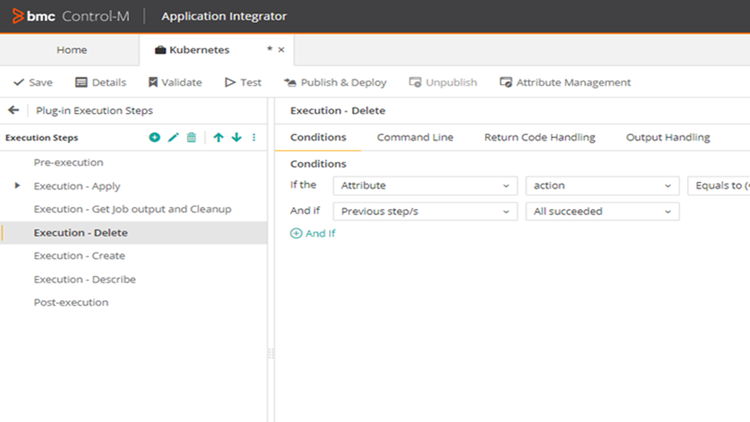Viewport: 750px width, 422px height.
Task: Click the panel splitter handle
Action: point(271,353)
